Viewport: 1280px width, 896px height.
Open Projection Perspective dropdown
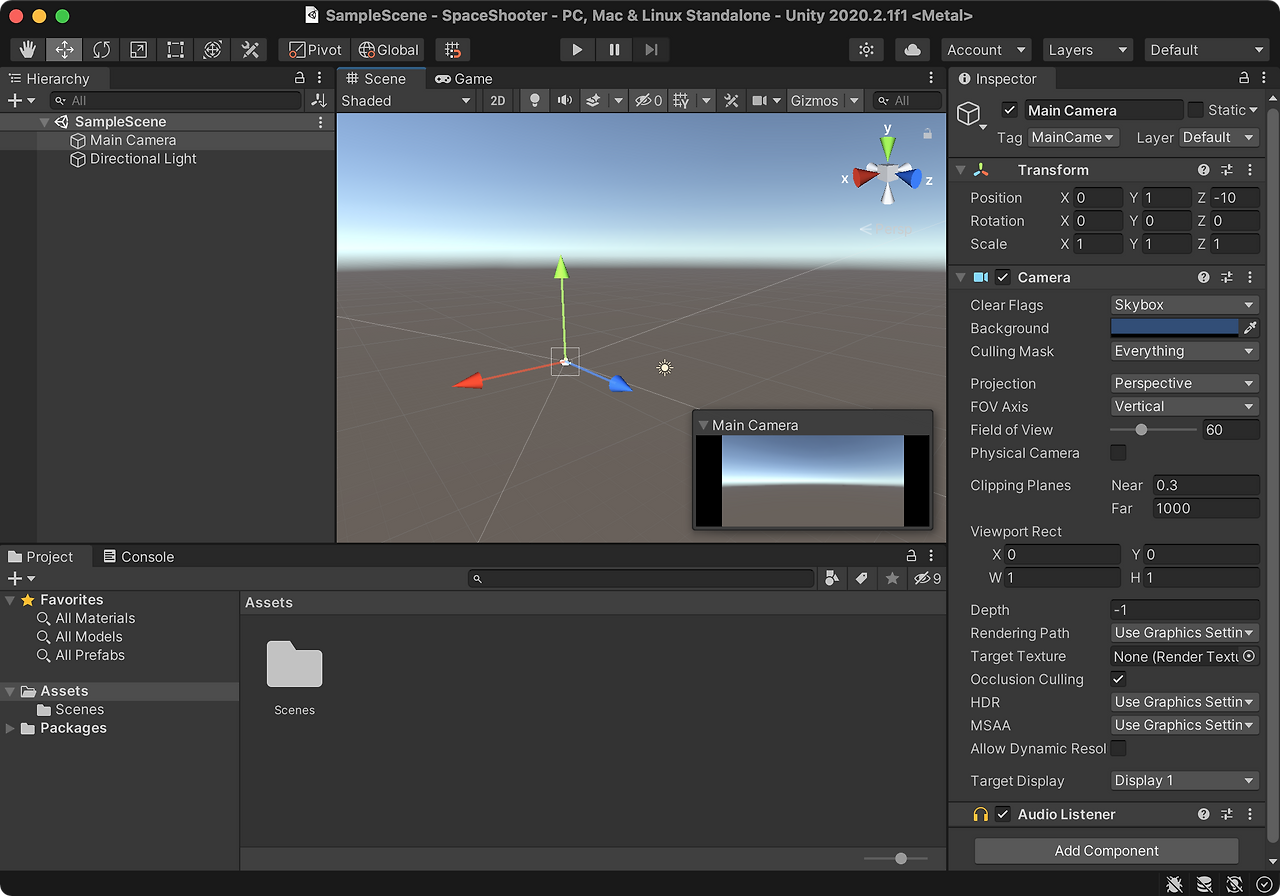pos(1185,383)
